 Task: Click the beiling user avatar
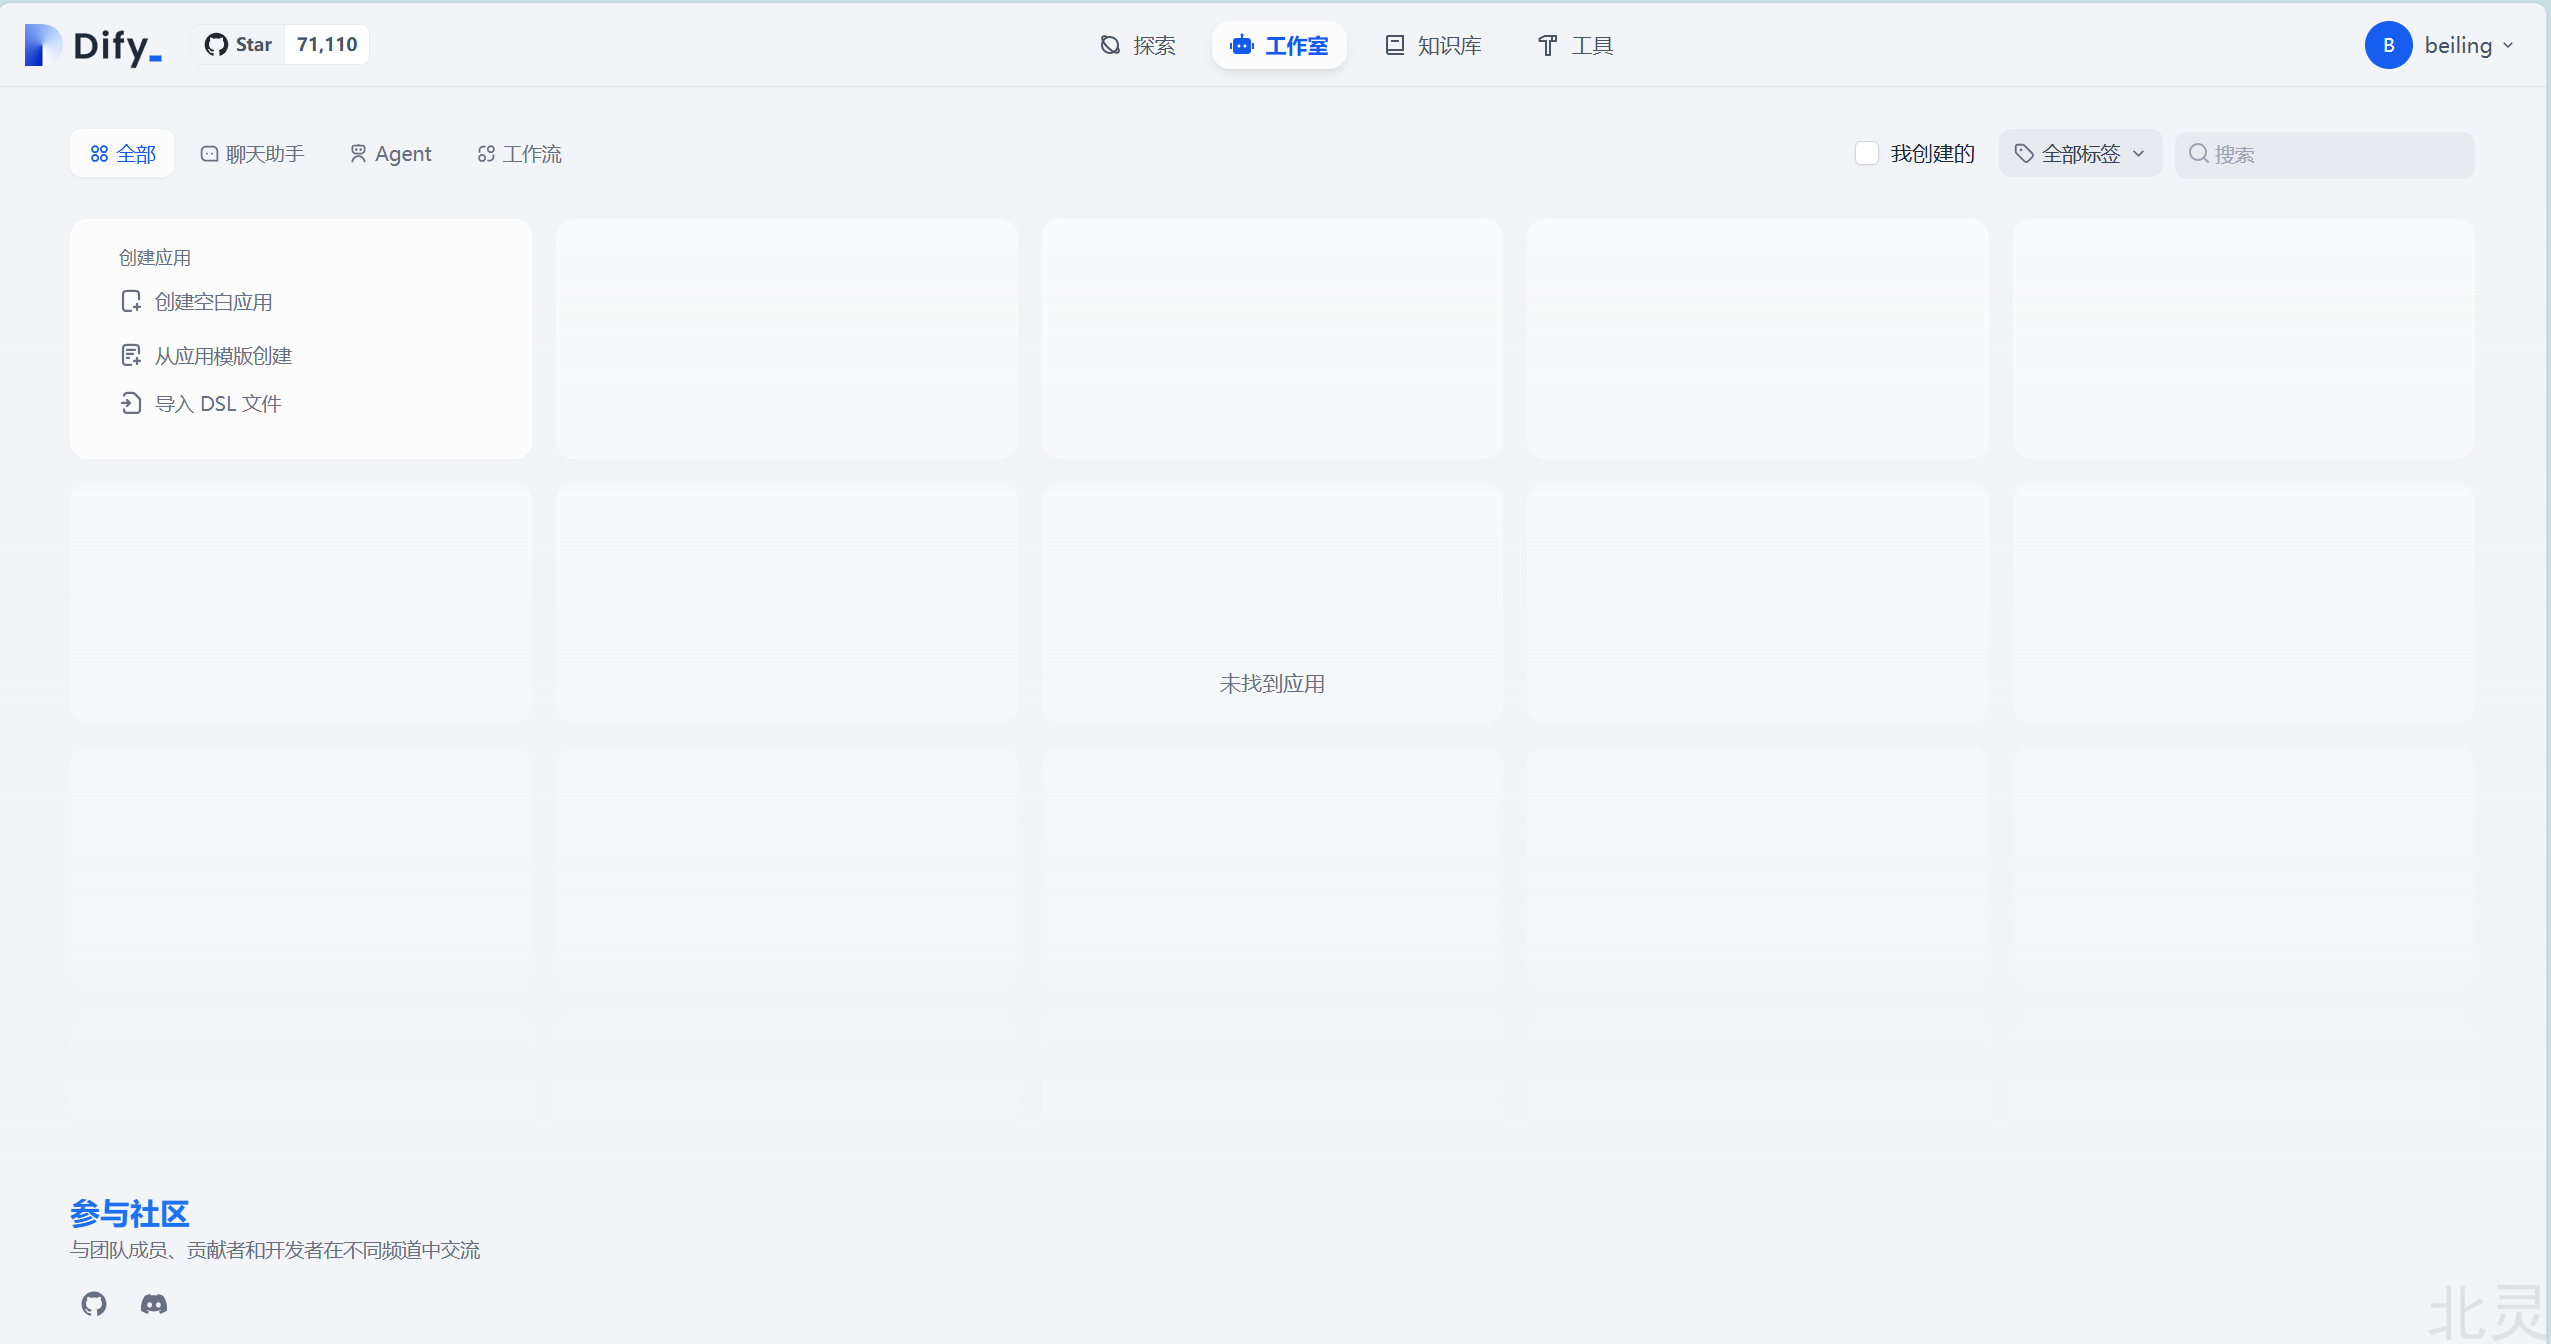2388,45
